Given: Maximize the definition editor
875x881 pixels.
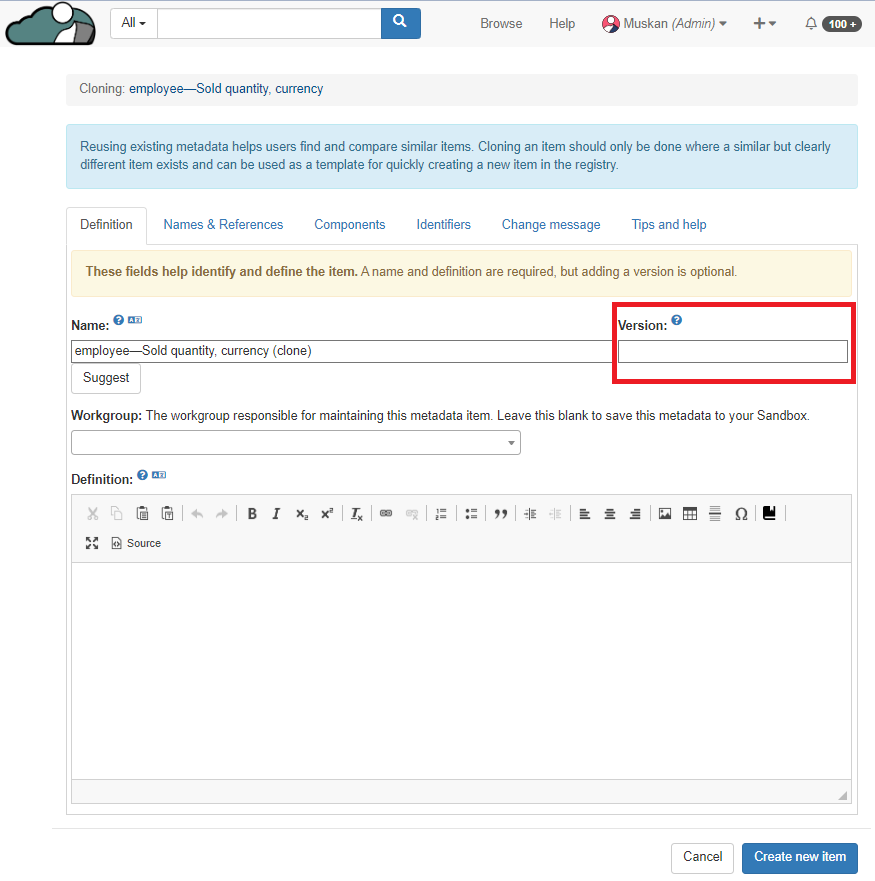Looking at the screenshot, I should click(92, 543).
